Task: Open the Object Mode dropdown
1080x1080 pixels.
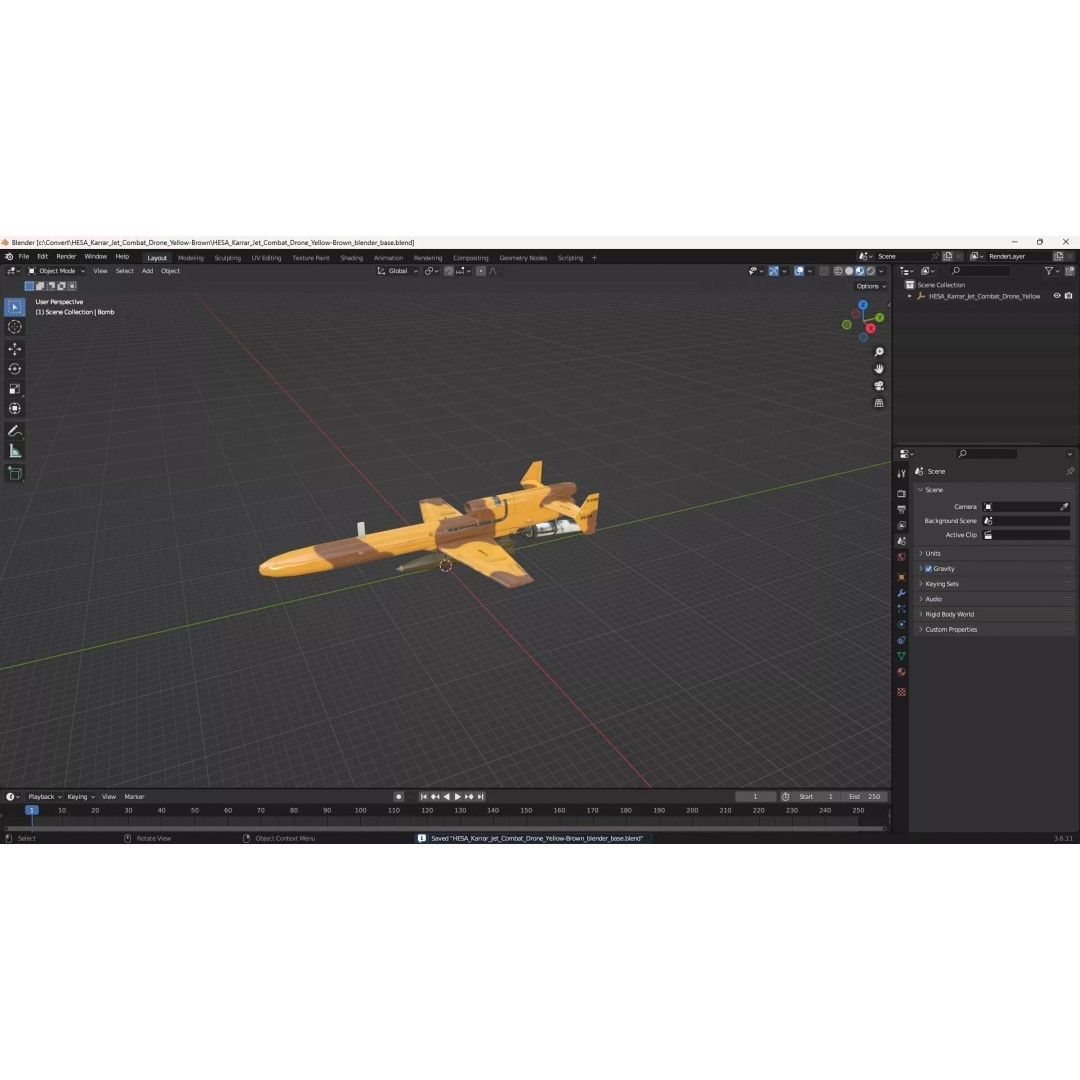Action: (56, 271)
